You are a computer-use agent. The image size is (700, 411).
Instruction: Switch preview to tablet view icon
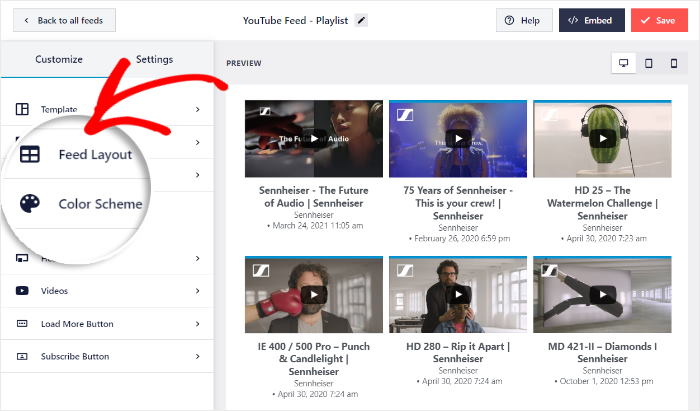(649, 63)
